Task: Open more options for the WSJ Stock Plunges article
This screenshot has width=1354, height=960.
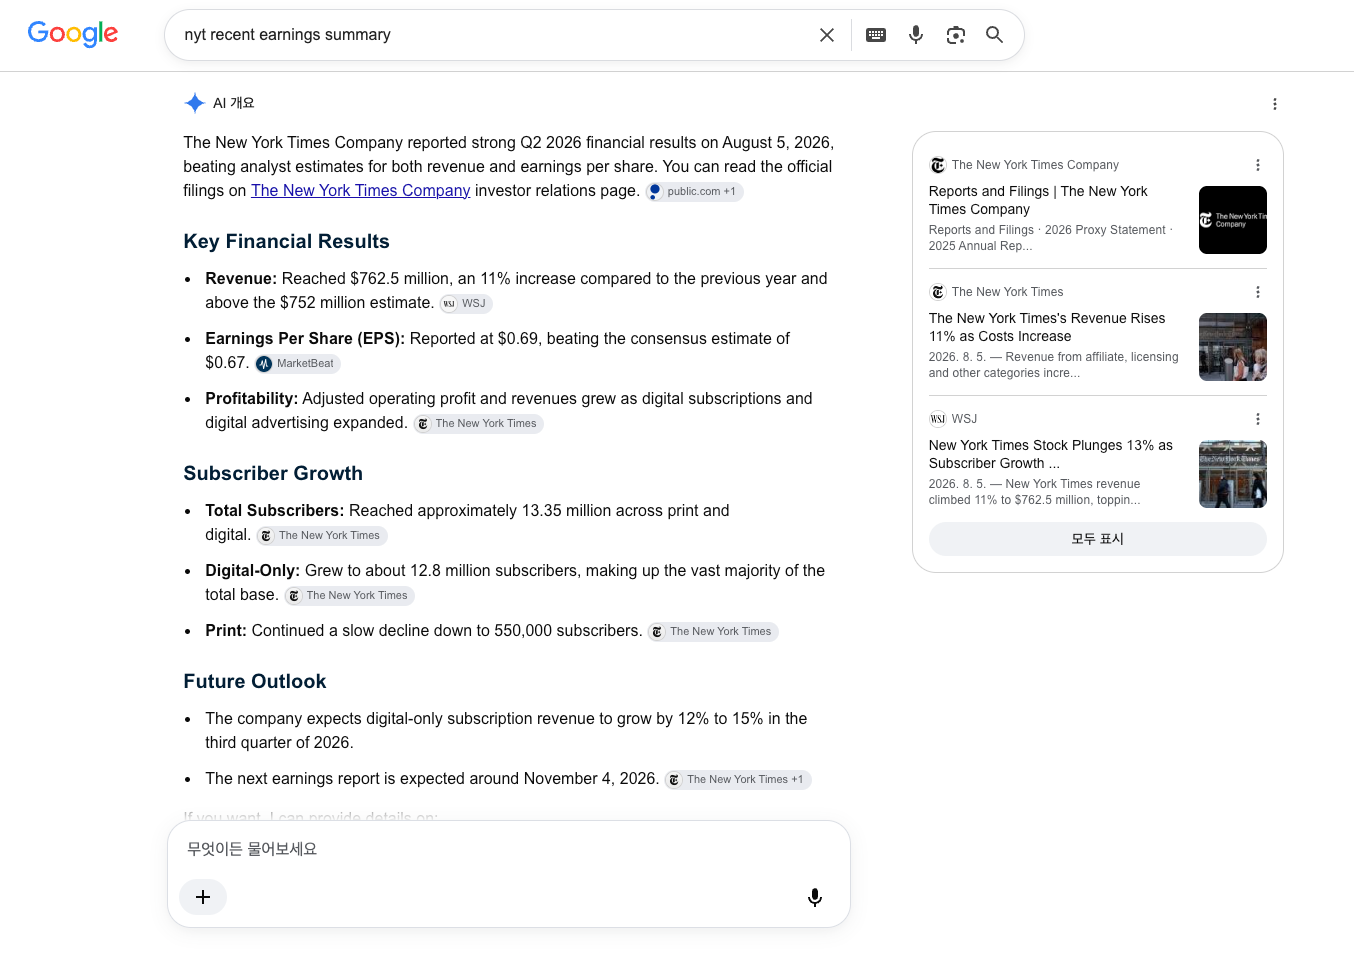Action: coord(1258,419)
